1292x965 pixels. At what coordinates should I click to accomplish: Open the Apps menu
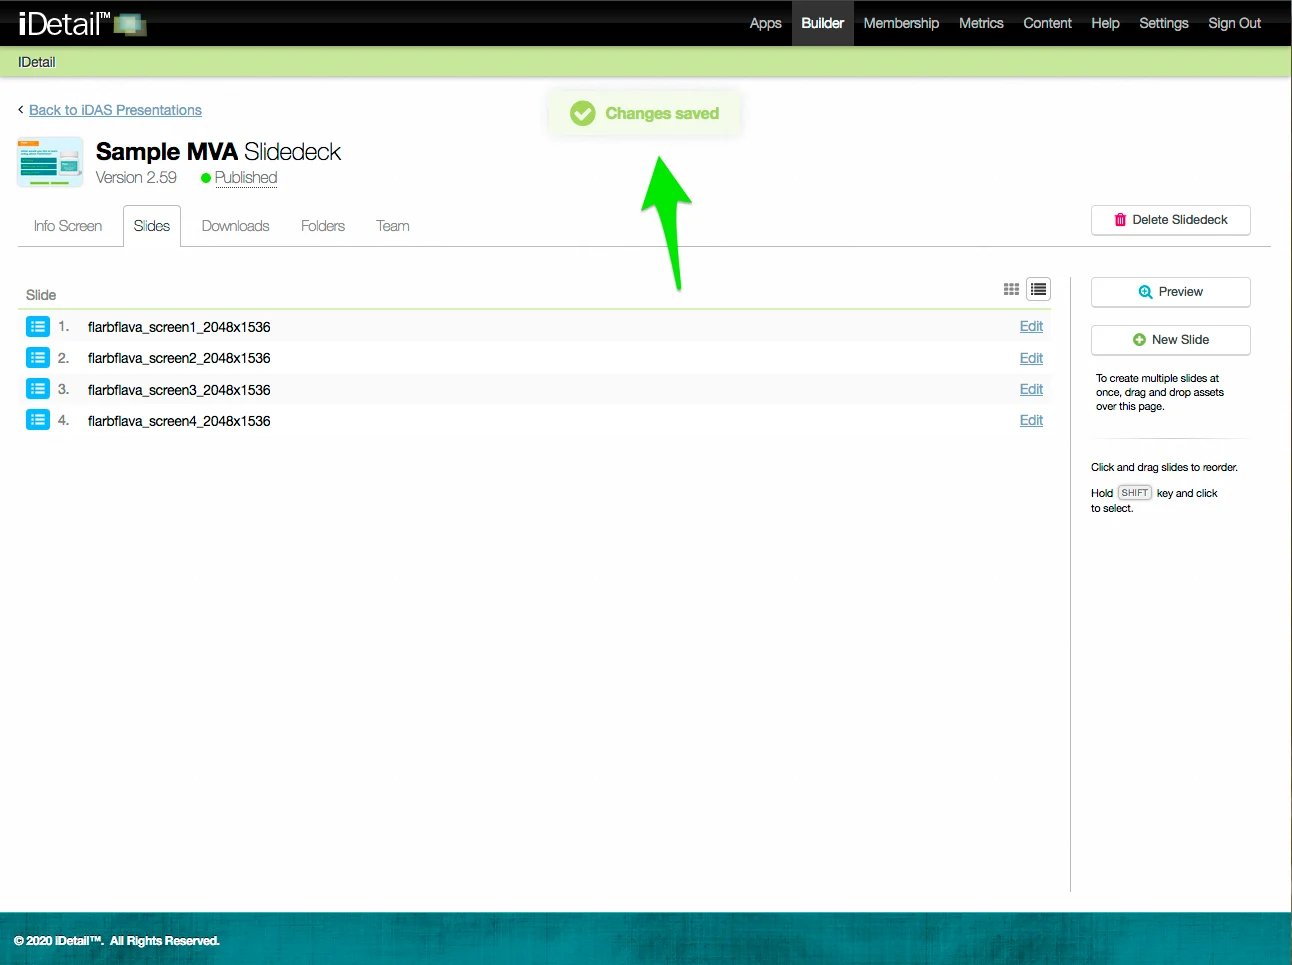(x=766, y=23)
